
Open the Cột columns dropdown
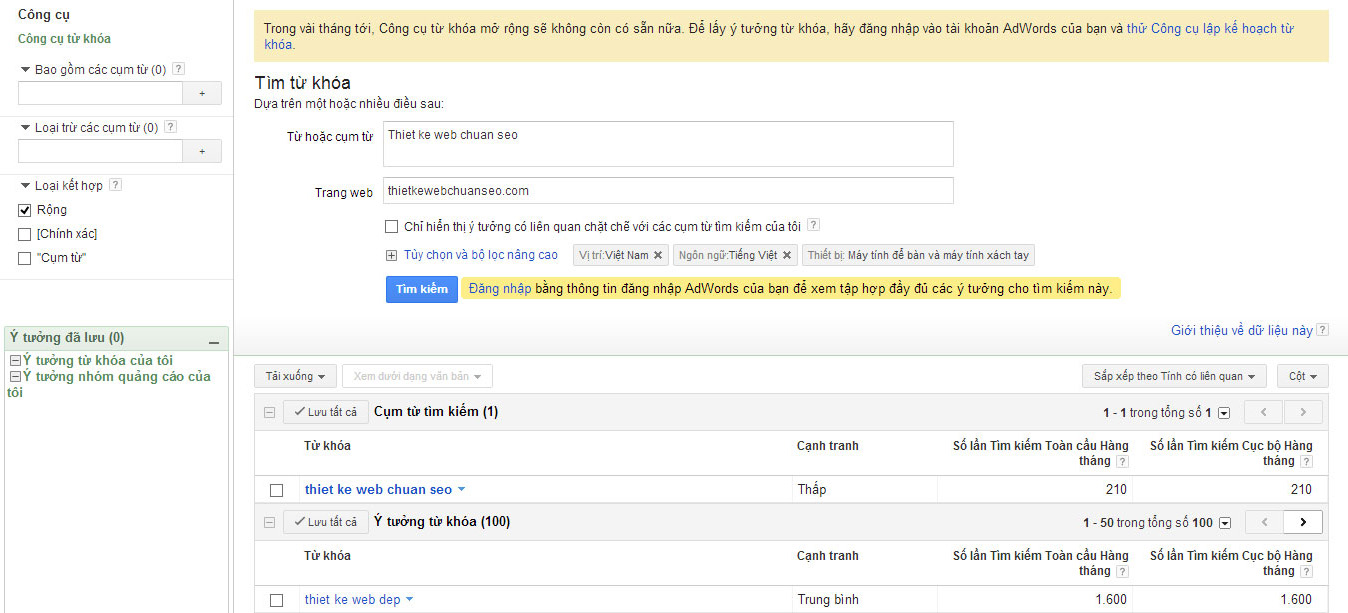[x=1302, y=377]
